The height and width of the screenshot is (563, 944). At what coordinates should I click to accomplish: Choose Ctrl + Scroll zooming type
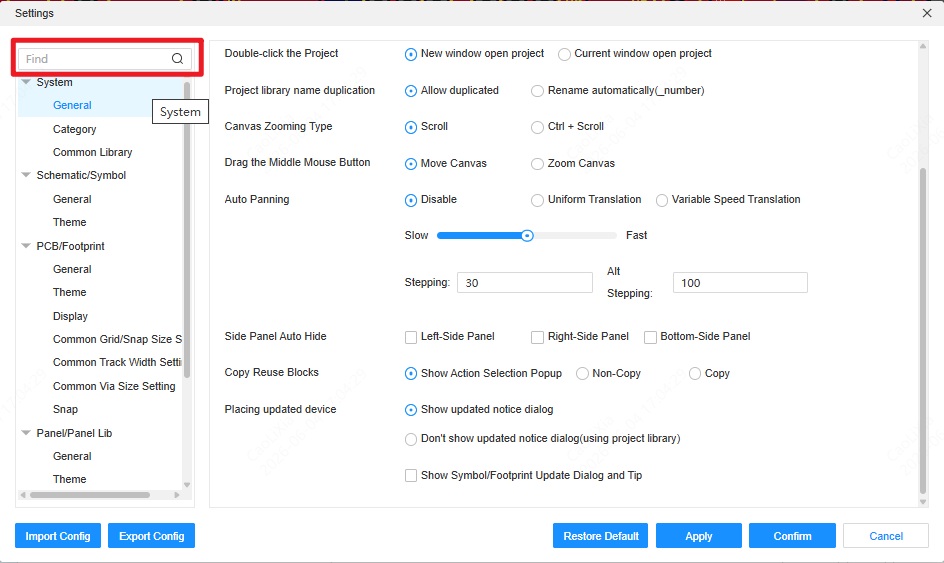point(537,127)
